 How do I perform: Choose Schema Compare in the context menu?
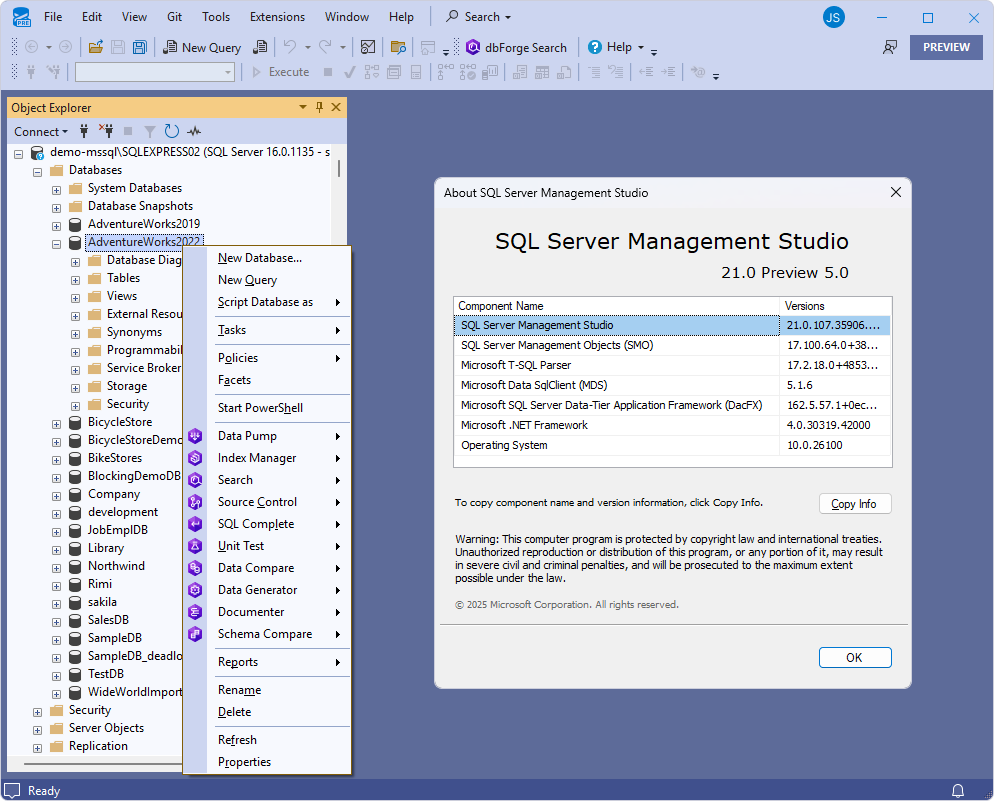click(265, 634)
